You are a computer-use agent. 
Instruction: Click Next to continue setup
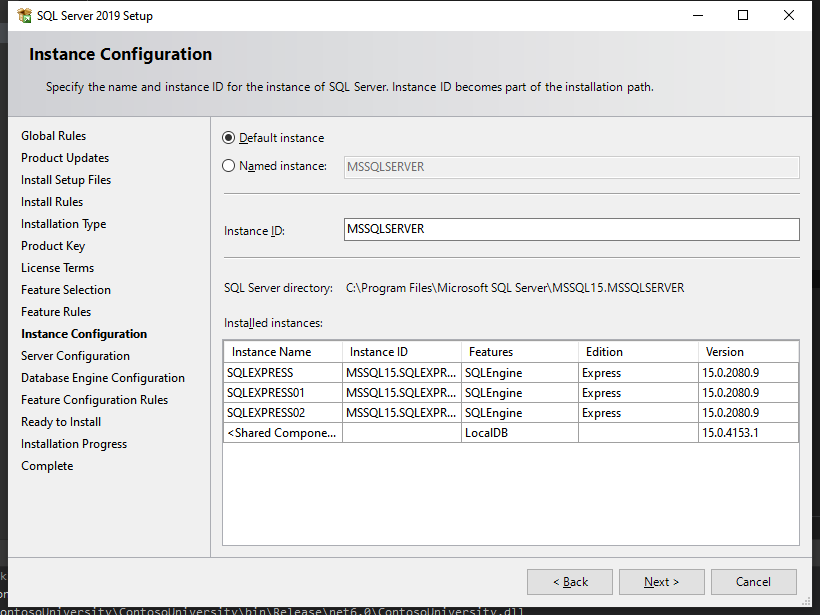[x=661, y=582]
